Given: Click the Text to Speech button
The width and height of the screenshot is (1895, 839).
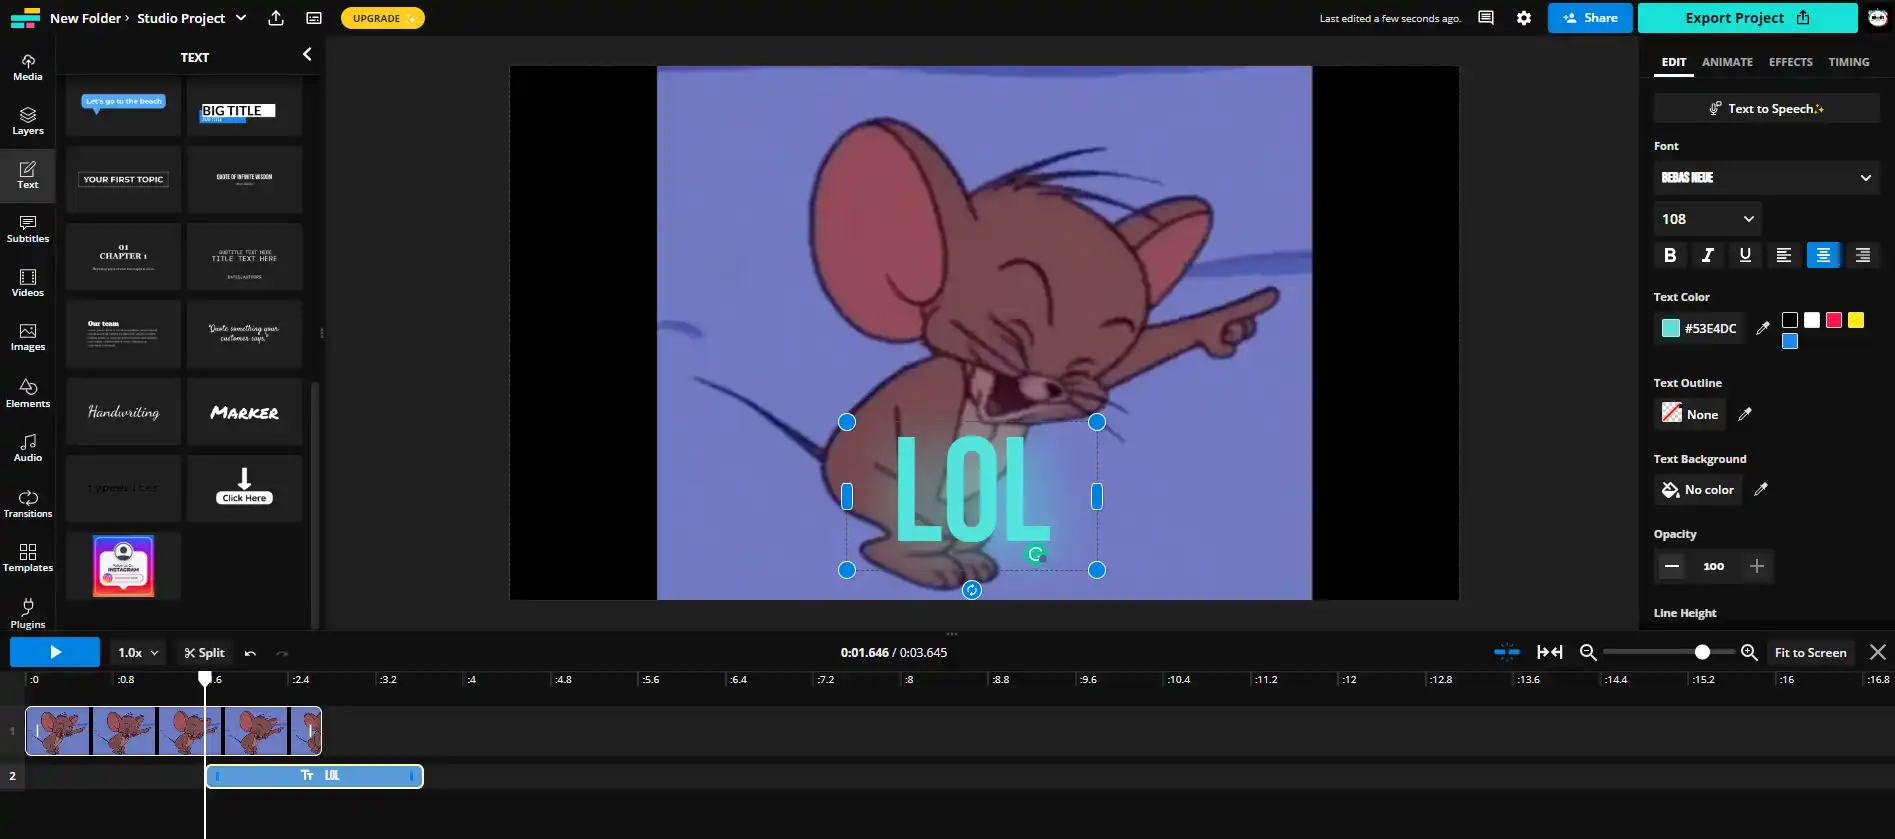Looking at the screenshot, I should [x=1766, y=108].
